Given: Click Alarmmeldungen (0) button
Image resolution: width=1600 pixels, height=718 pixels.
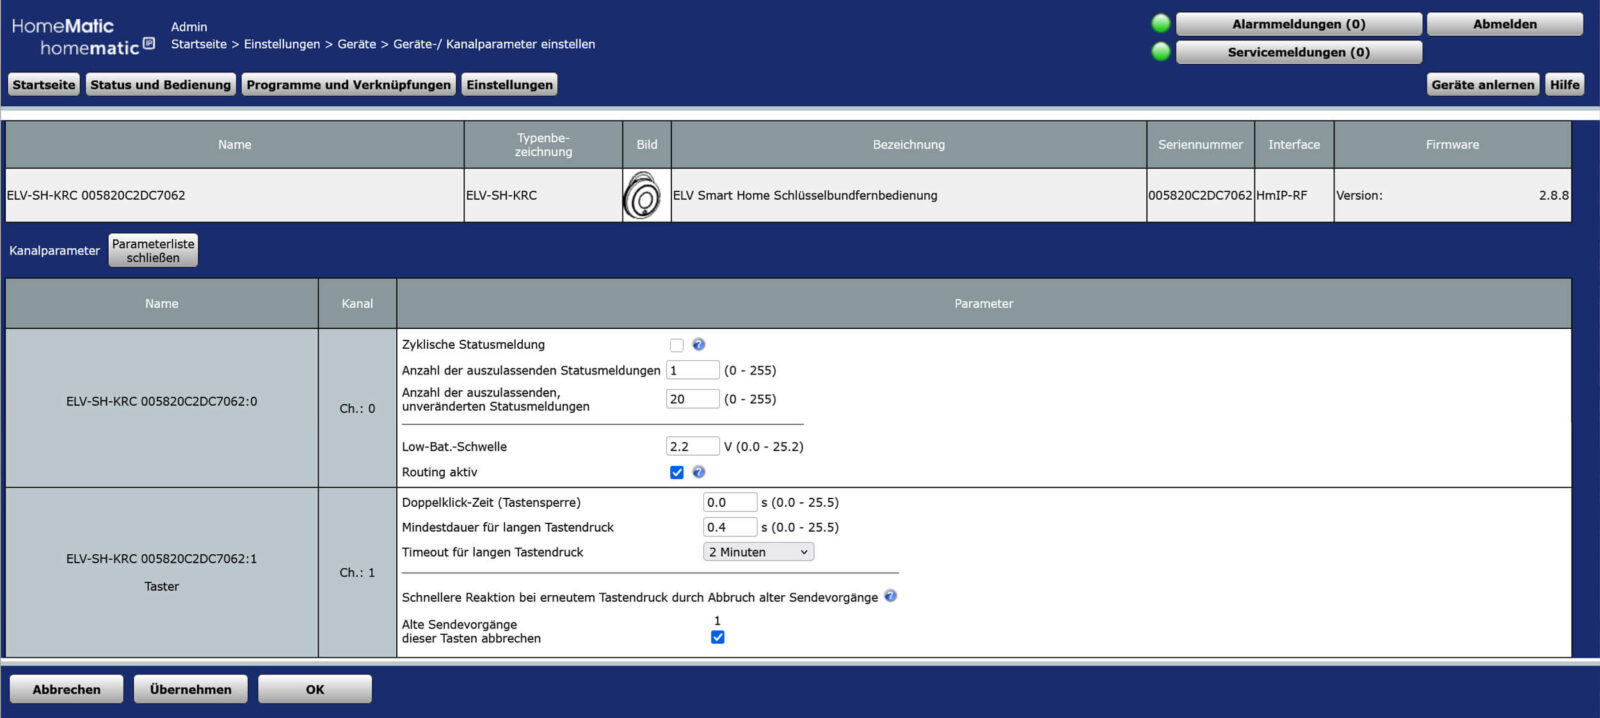Looking at the screenshot, I should click(1298, 24).
